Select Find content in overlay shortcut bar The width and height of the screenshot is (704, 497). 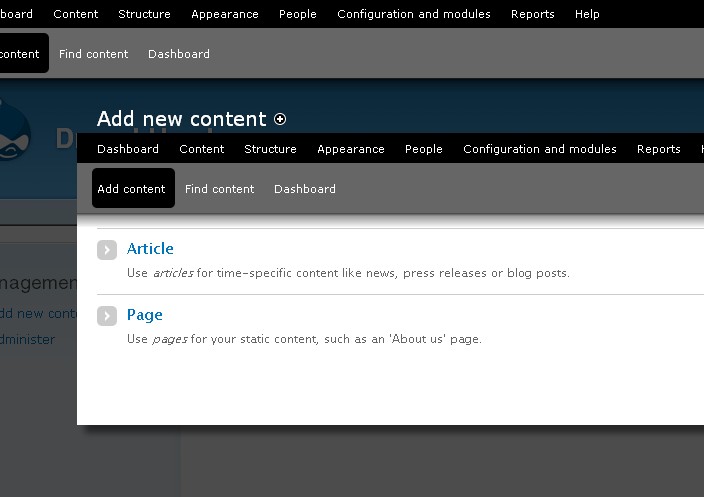point(220,189)
